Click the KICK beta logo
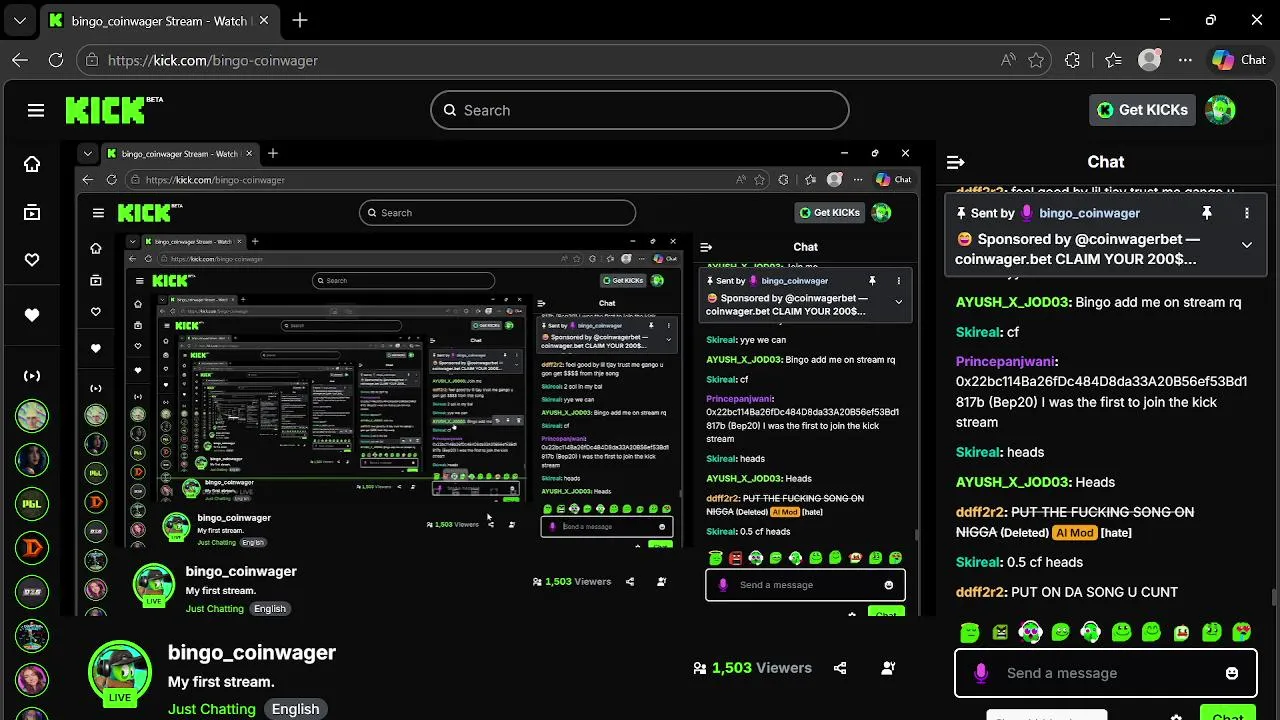This screenshot has width=1280, height=720. pos(113,110)
